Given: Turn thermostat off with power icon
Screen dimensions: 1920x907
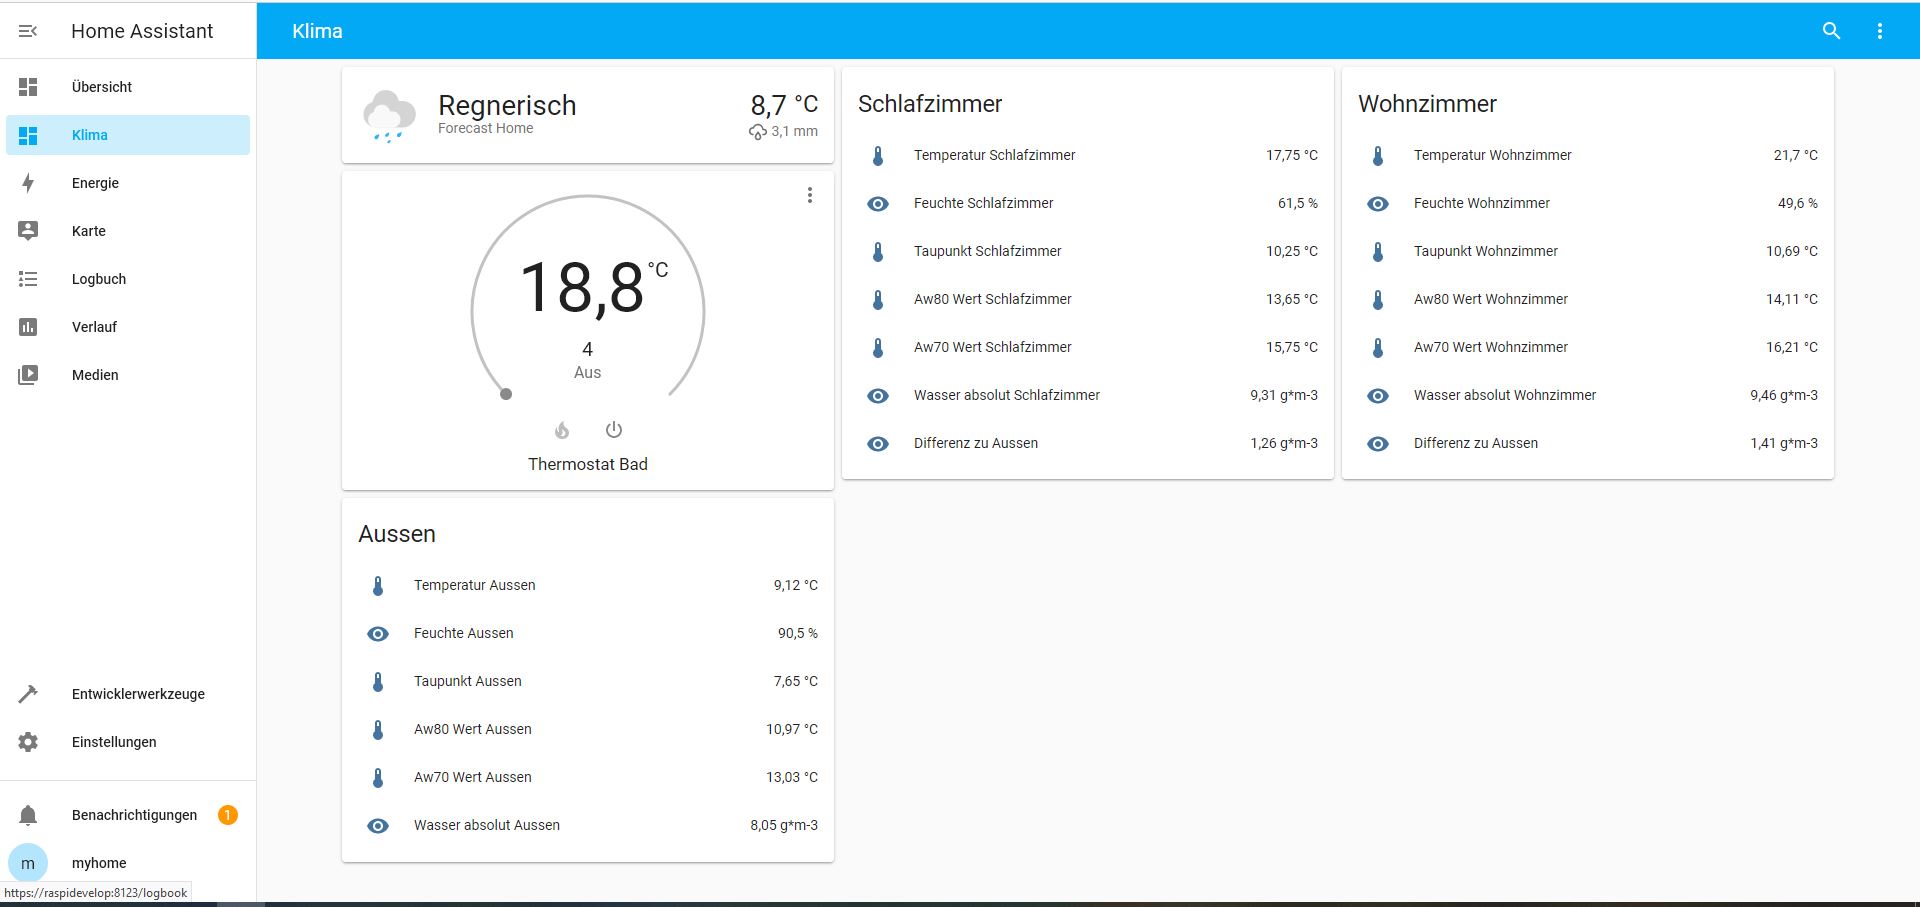Looking at the screenshot, I should tap(614, 430).
